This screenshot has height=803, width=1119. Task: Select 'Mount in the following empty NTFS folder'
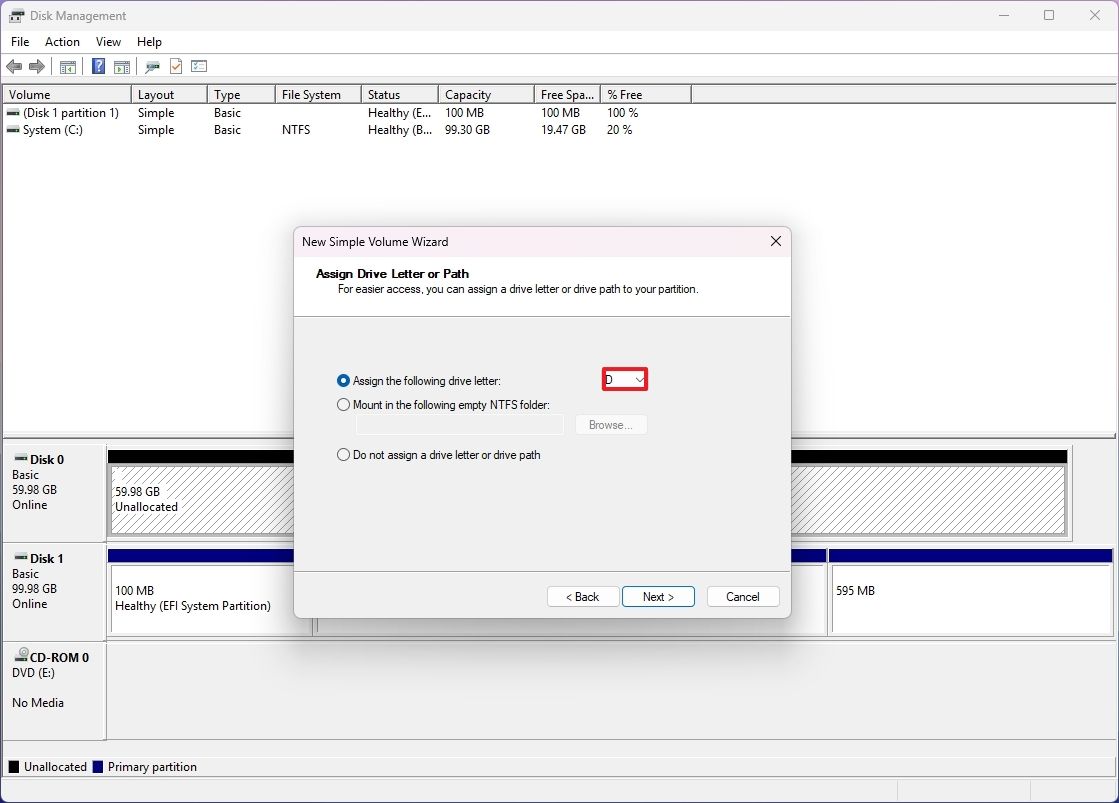point(343,404)
